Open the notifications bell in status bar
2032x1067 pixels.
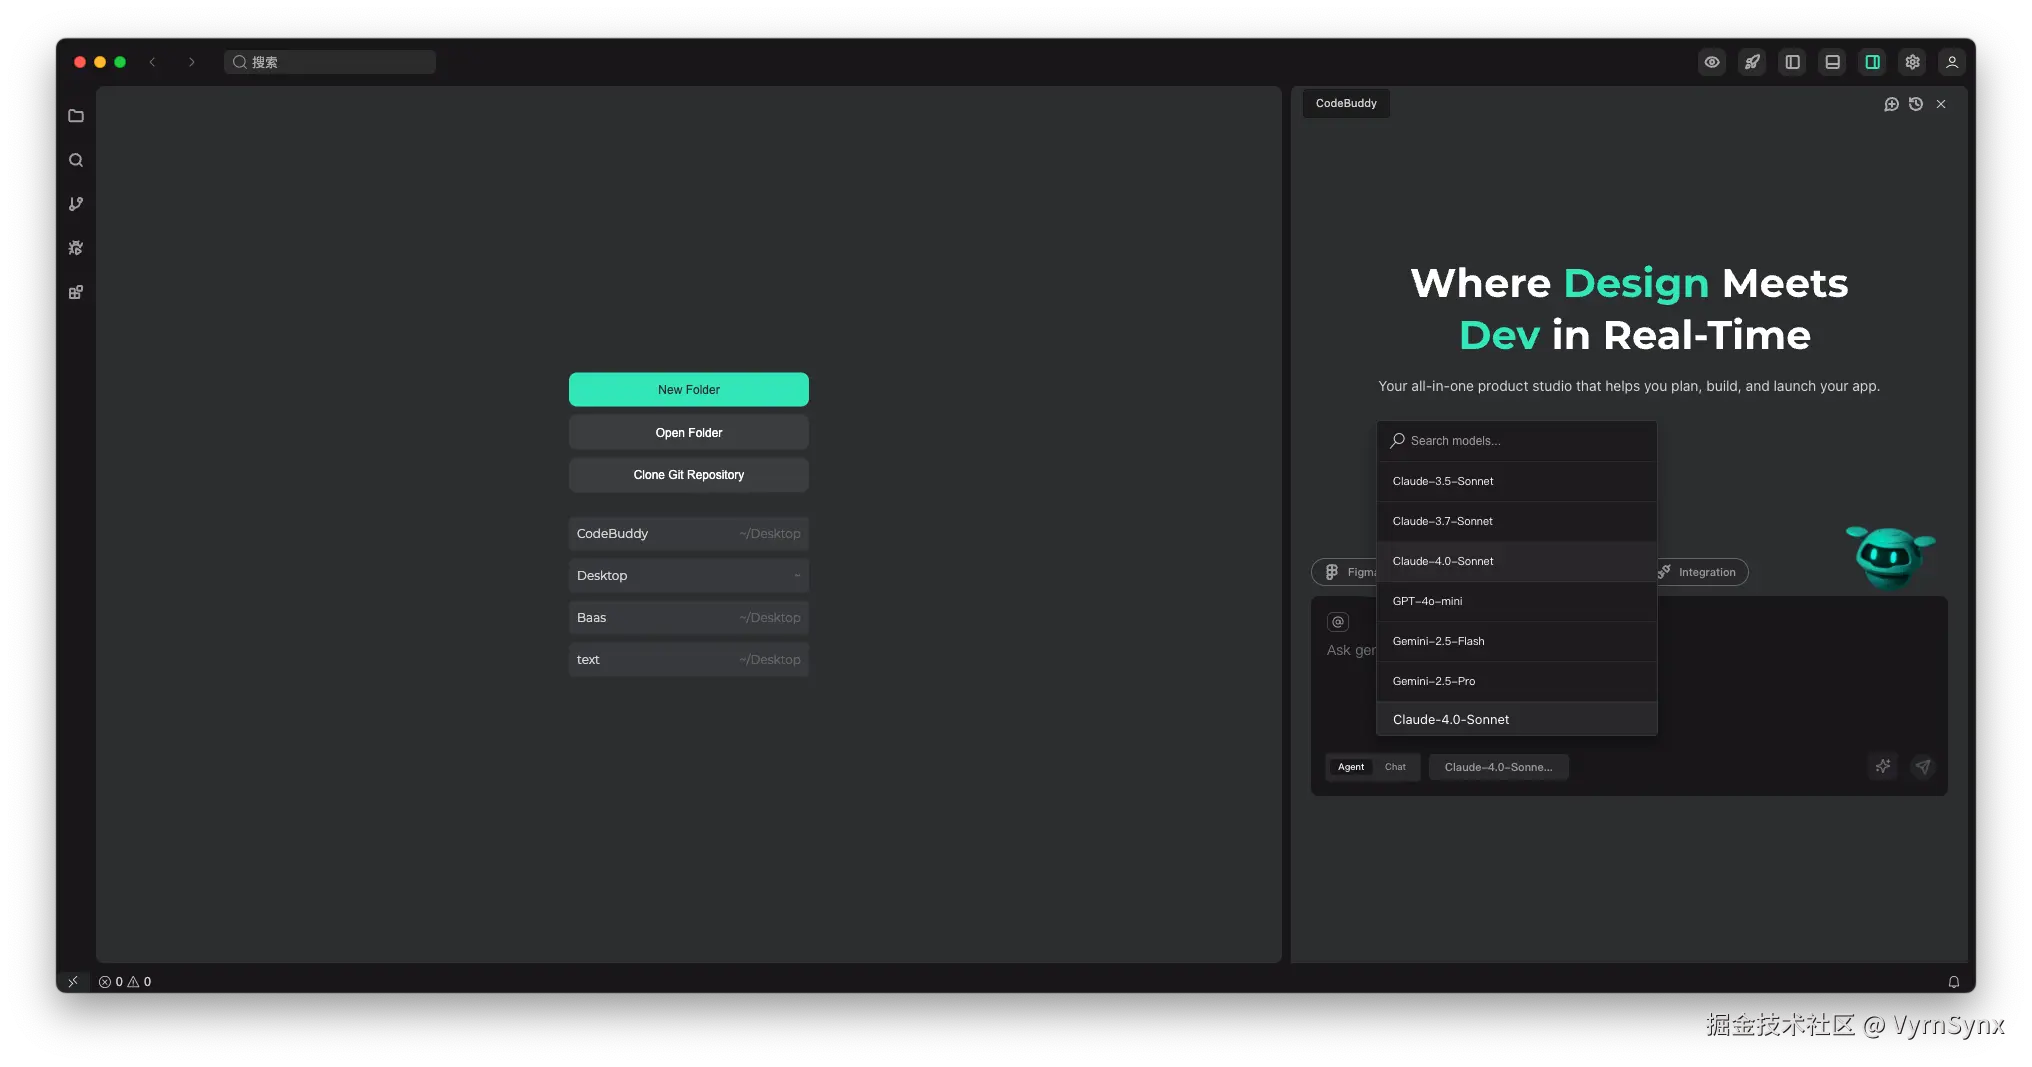(x=1954, y=982)
